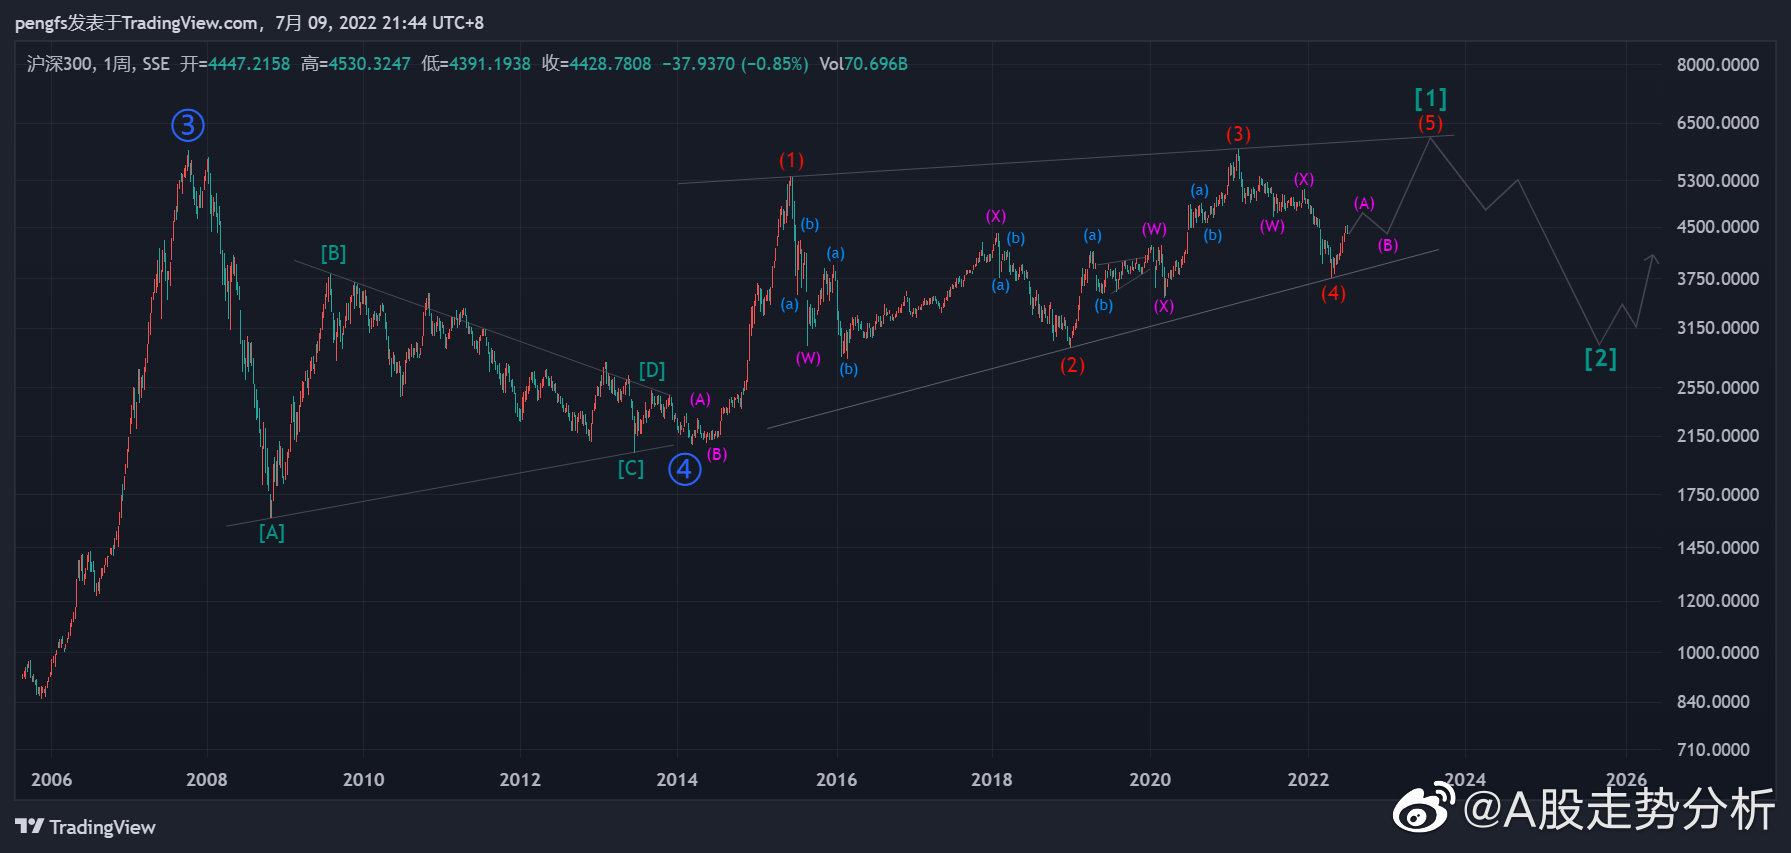Click the 1750.0000 price axis label
Image resolution: width=1791 pixels, height=853 pixels.
(x=1718, y=495)
